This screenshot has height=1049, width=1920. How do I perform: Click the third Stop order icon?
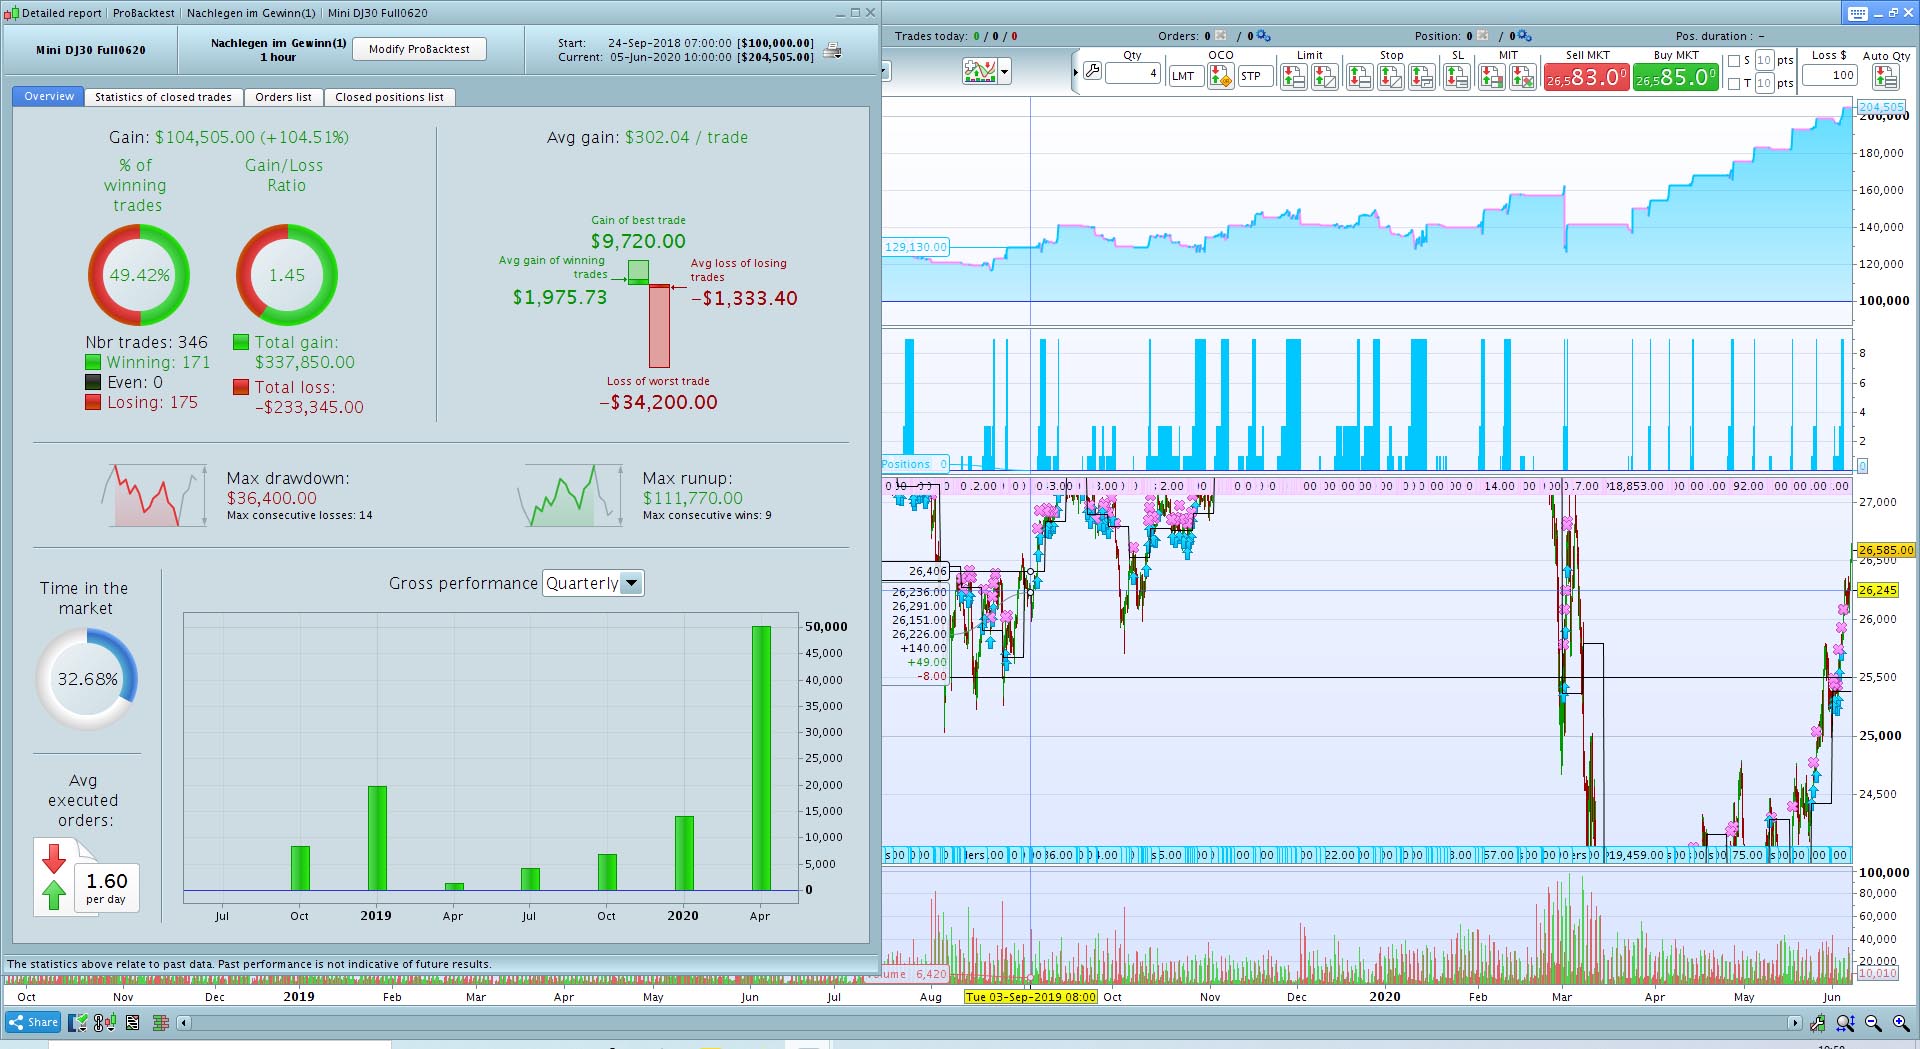[x=1422, y=76]
